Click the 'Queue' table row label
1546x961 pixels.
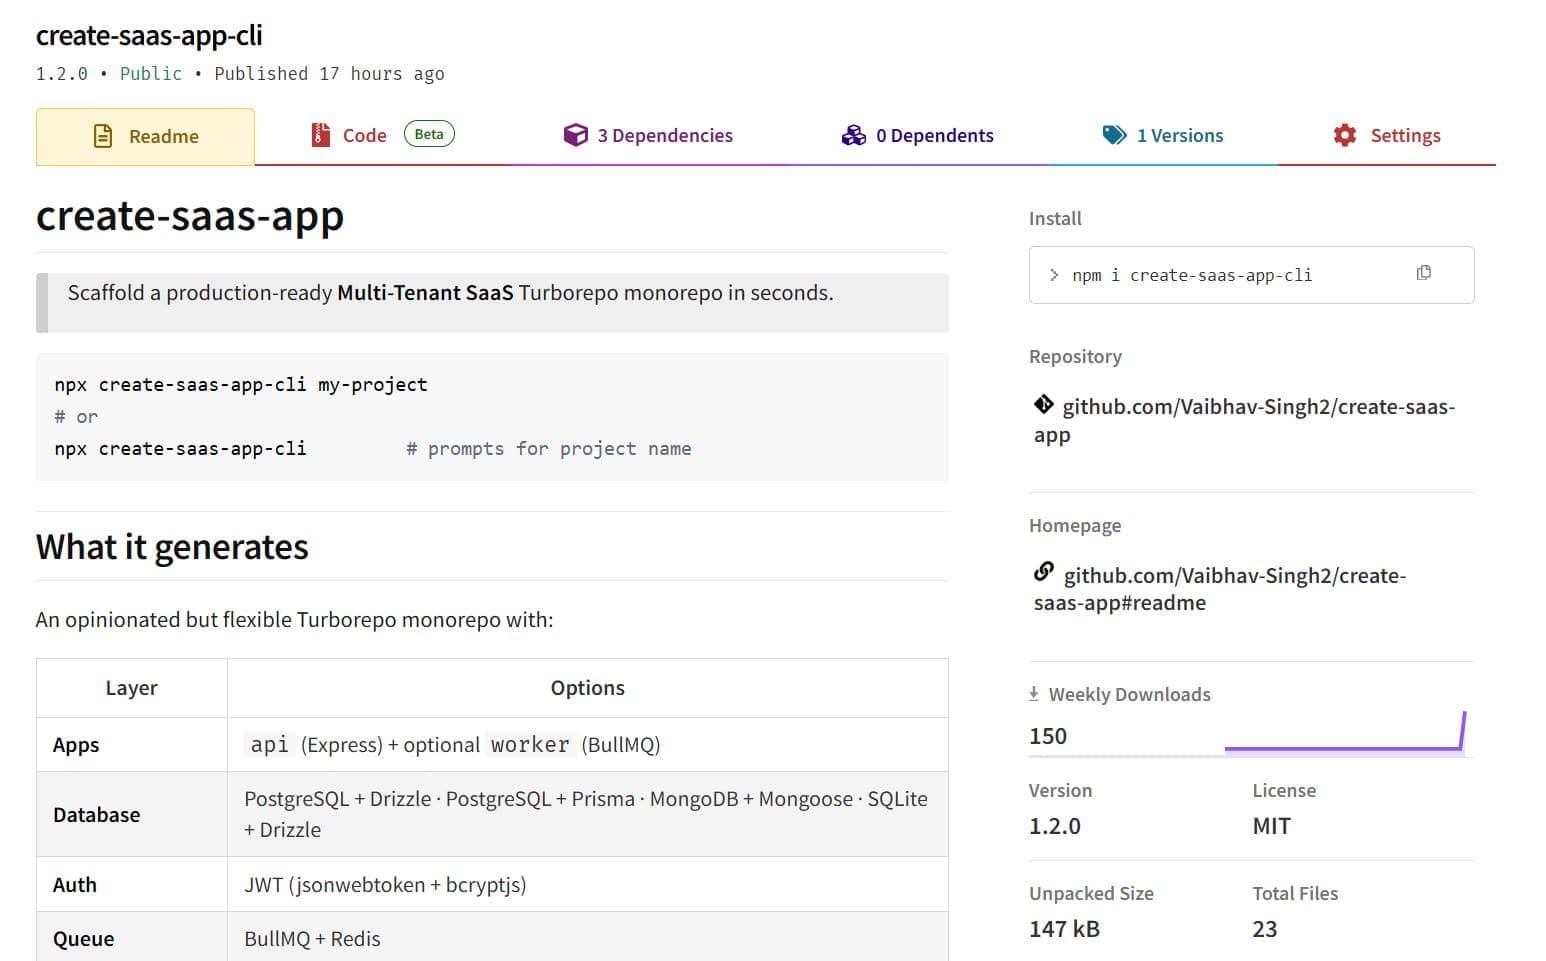83,939
